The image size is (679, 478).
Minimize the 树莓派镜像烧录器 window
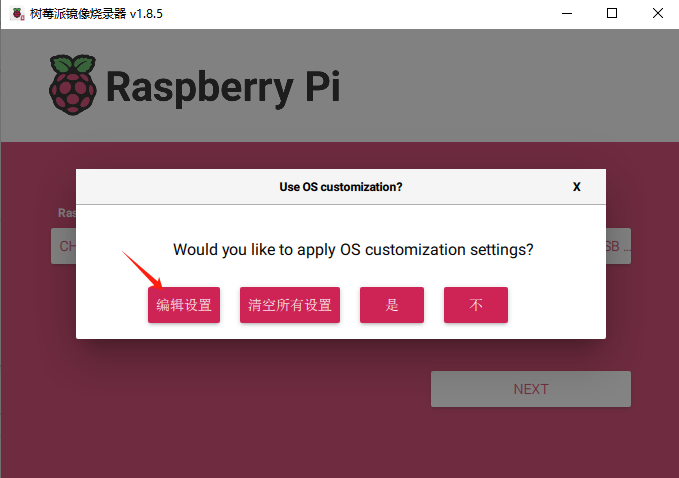[x=567, y=13]
